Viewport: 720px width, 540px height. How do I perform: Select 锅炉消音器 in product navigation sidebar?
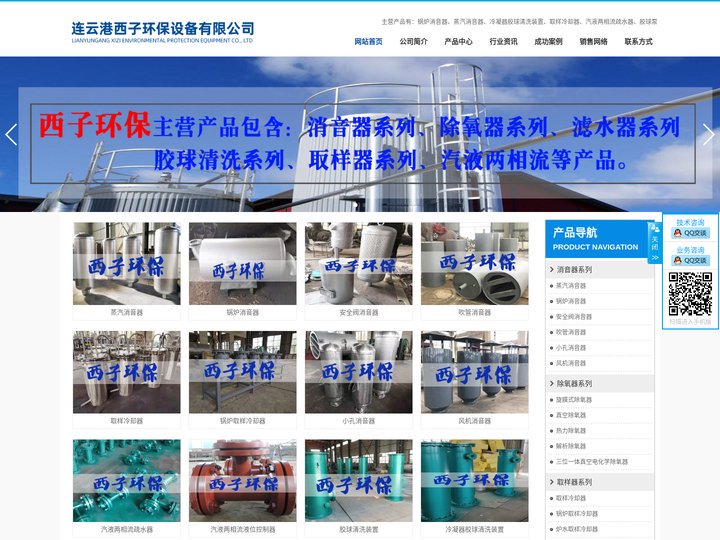(x=571, y=301)
